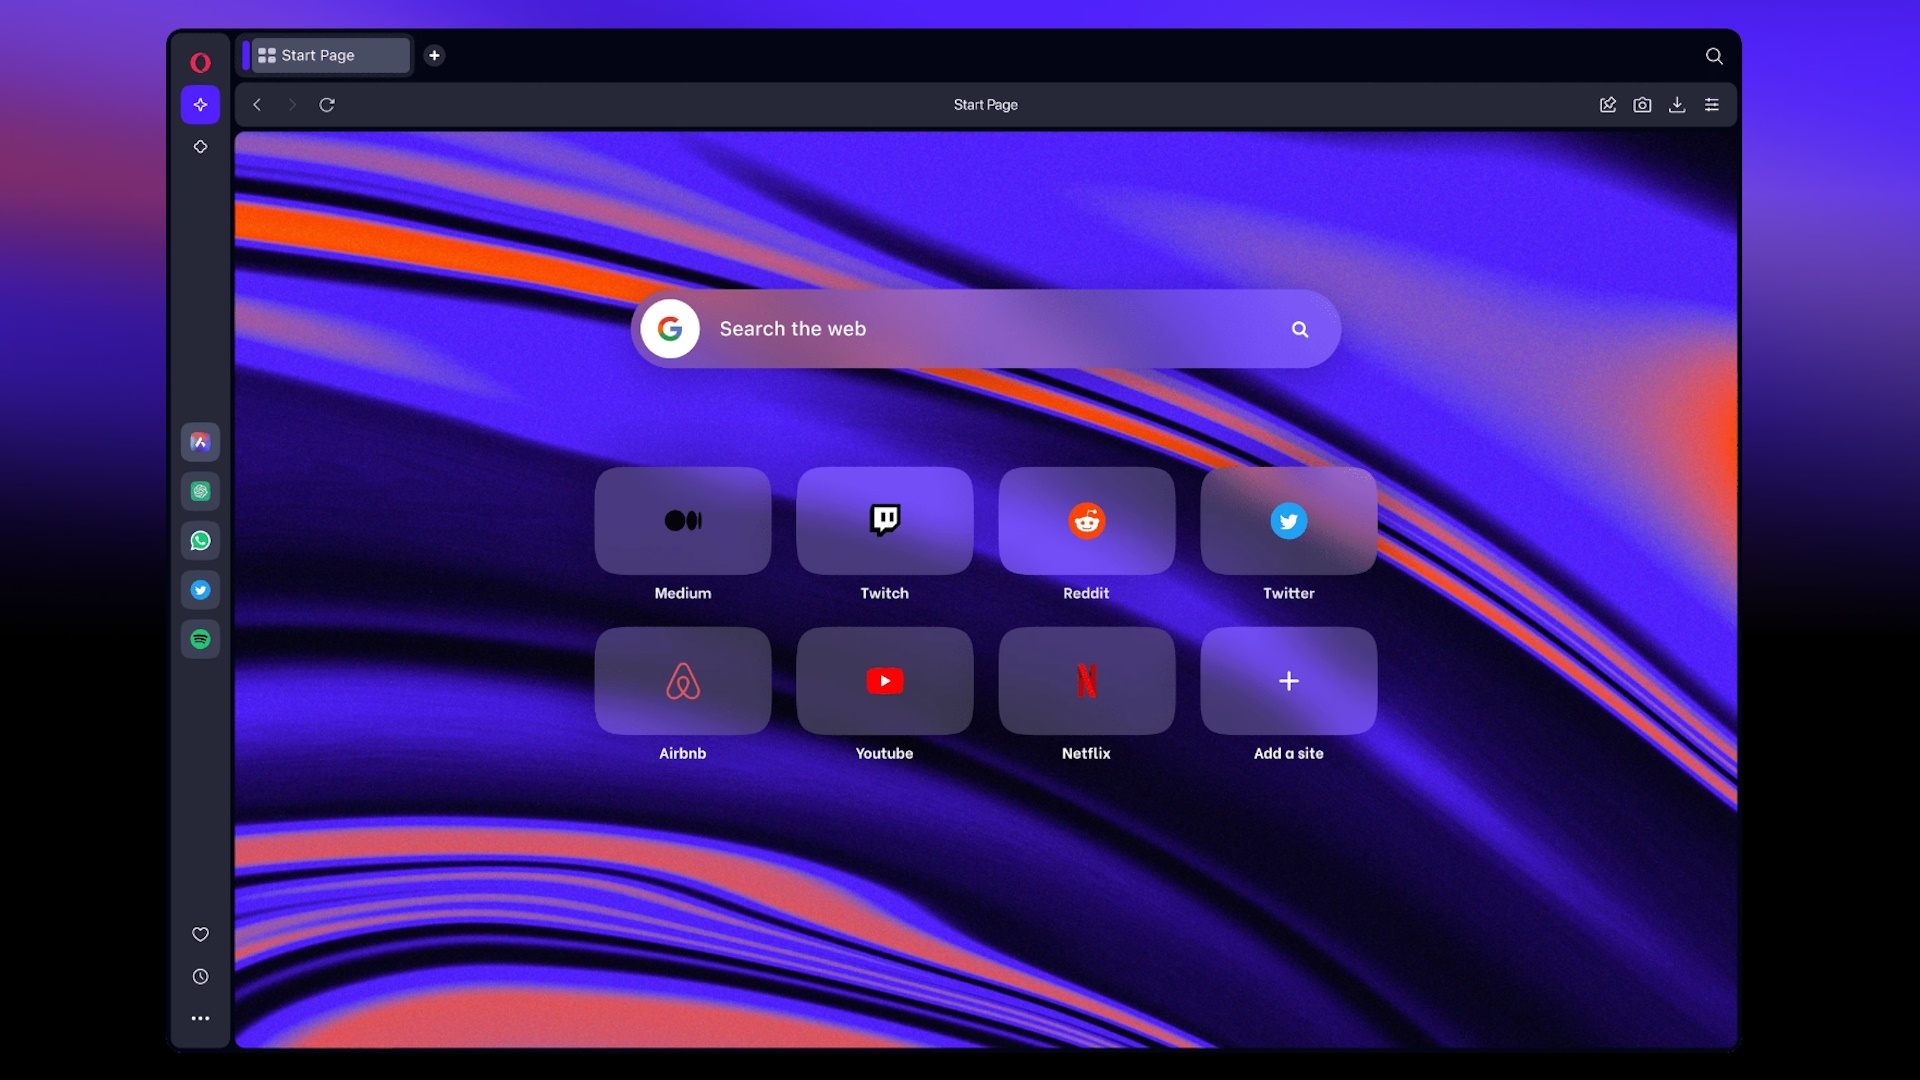
Task: Click the Favorites heart icon
Action: click(x=200, y=932)
